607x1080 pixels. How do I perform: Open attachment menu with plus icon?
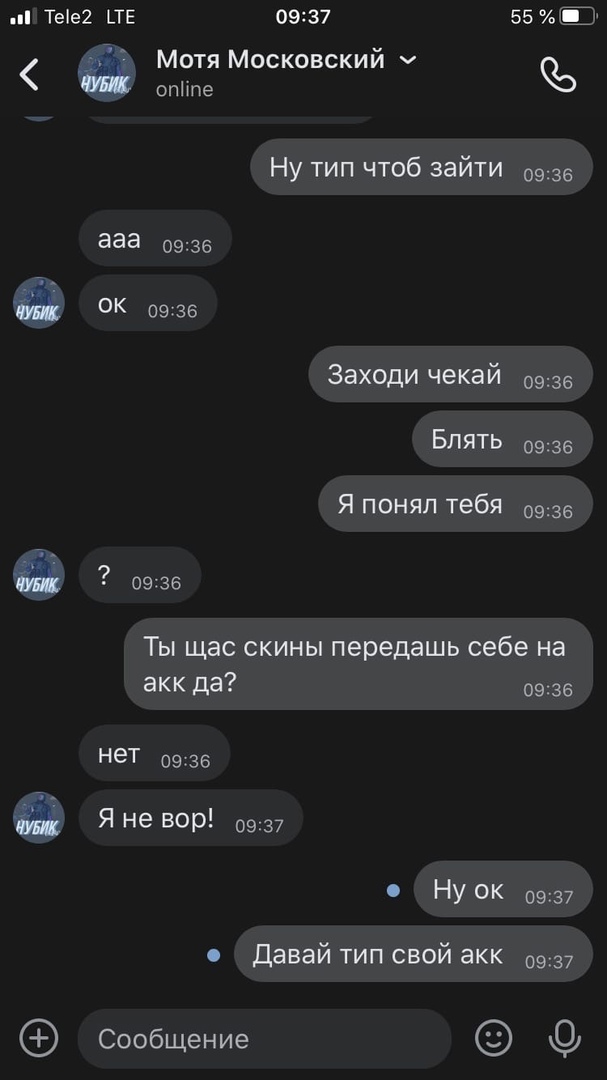[x=39, y=1037]
